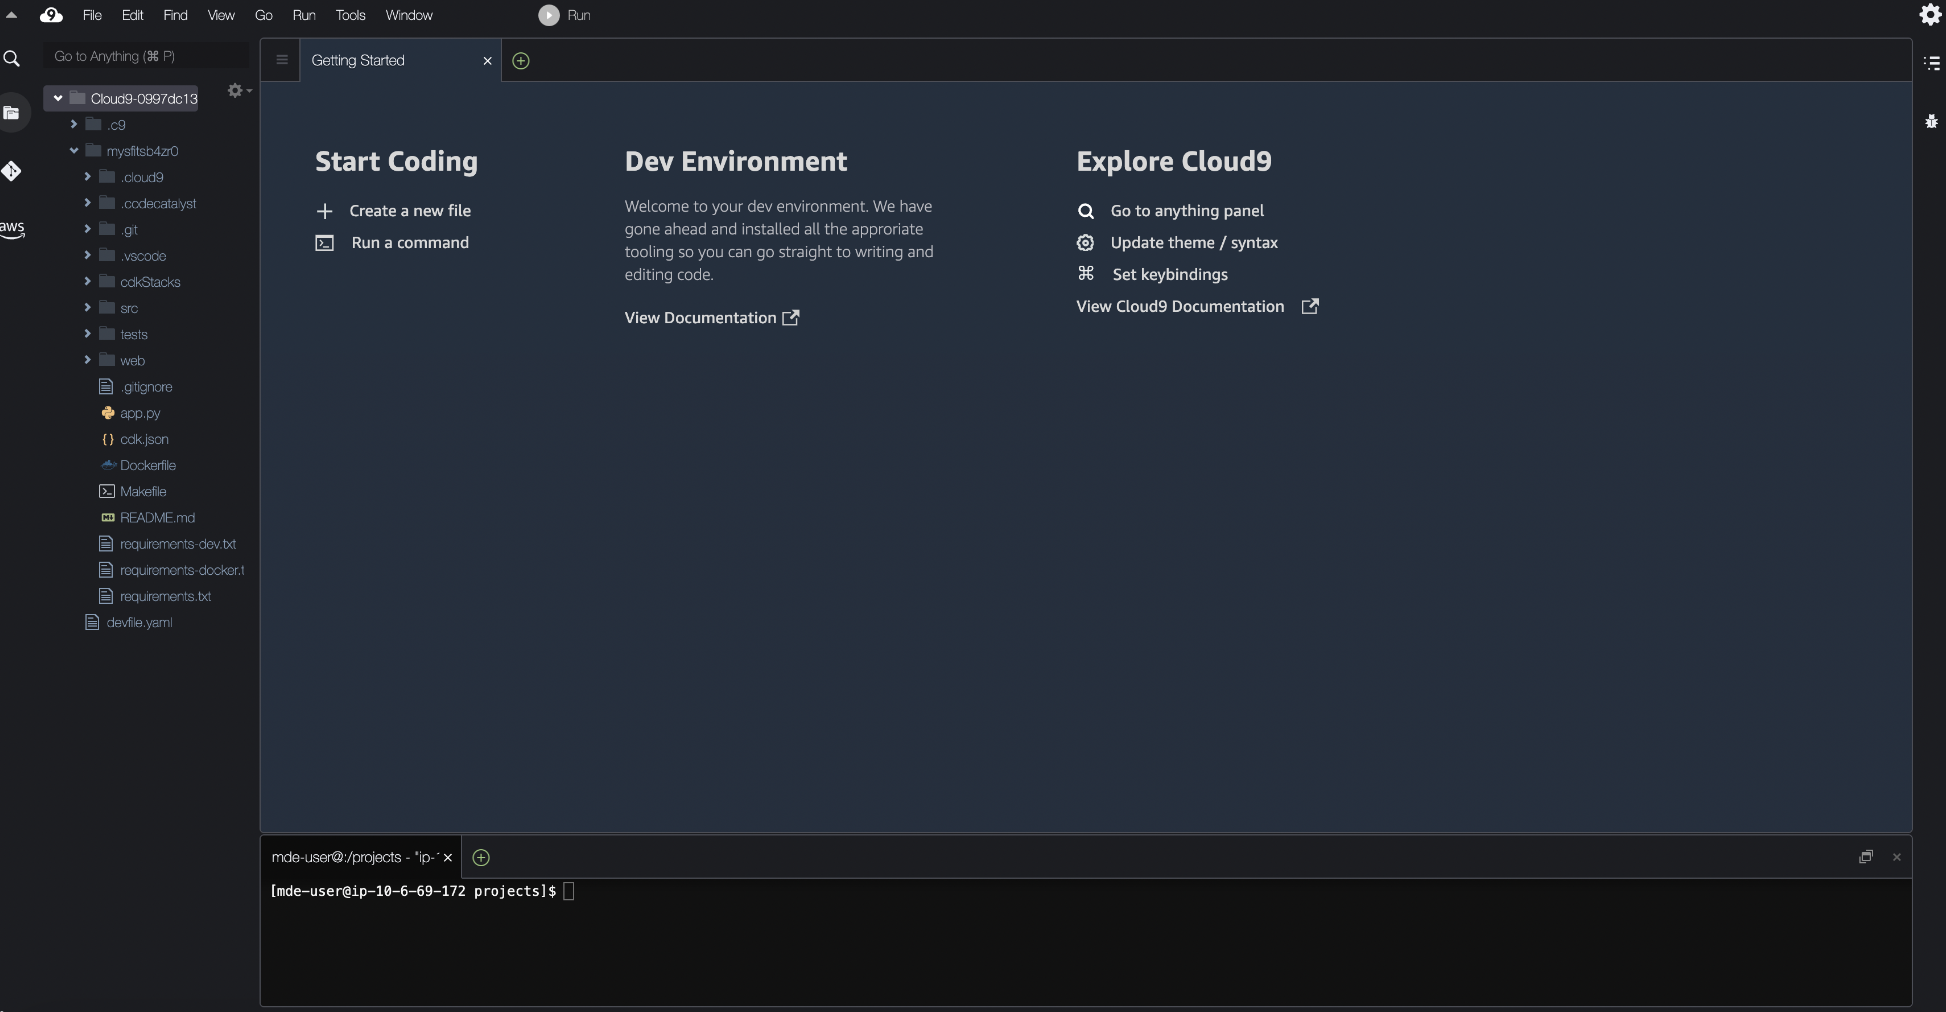1946x1012 pixels.
Task: Maximize the terminal panel
Action: tap(1865, 856)
